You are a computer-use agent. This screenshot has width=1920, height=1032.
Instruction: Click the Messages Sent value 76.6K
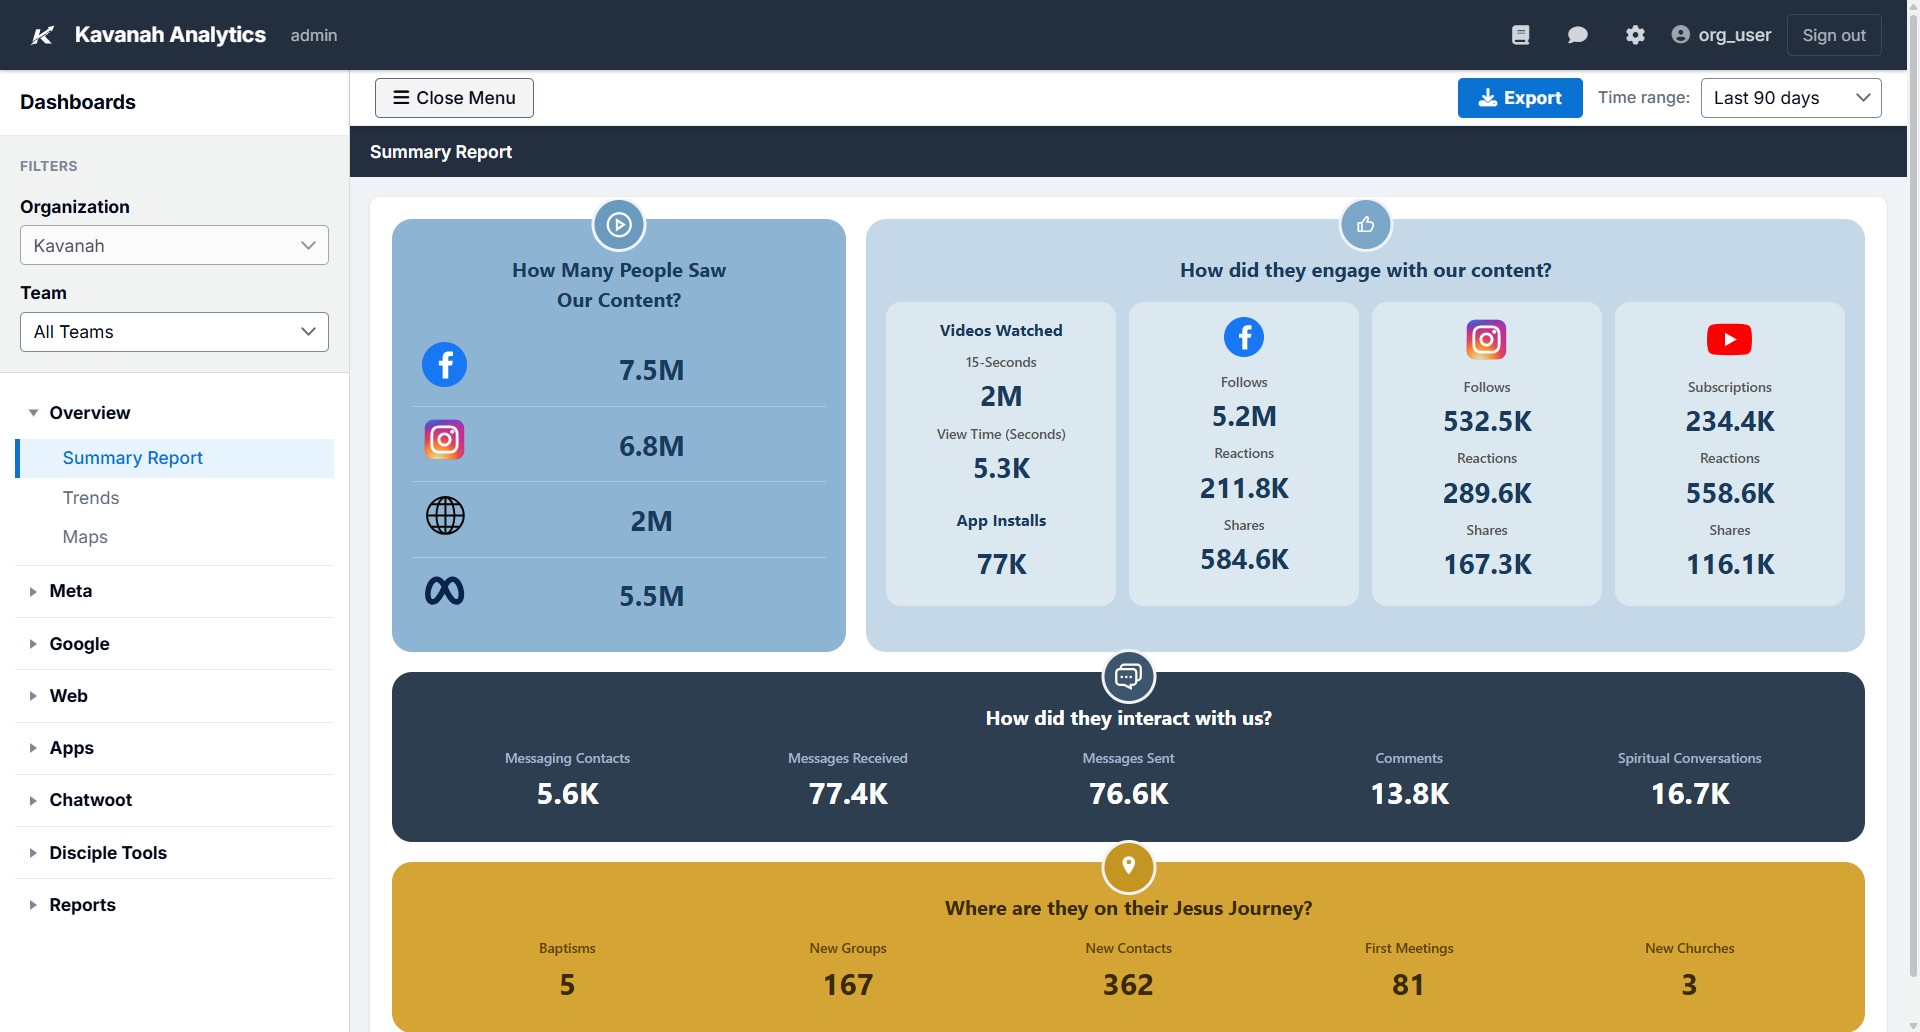(x=1128, y=794)
